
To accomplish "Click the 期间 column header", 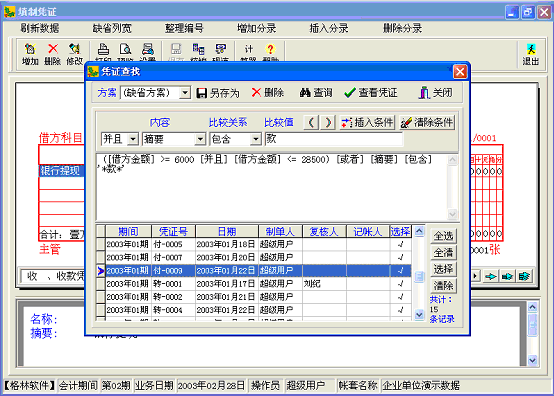I will (x=128, y=232).
